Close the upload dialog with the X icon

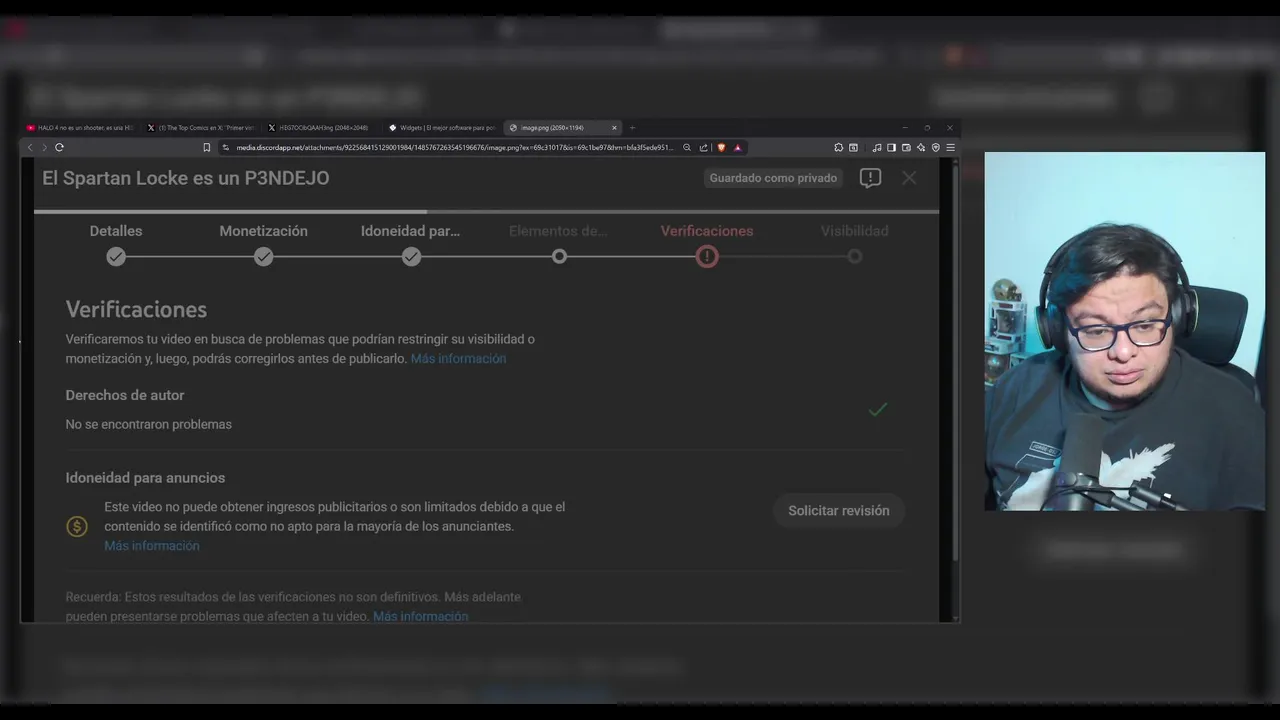point(909,178)
